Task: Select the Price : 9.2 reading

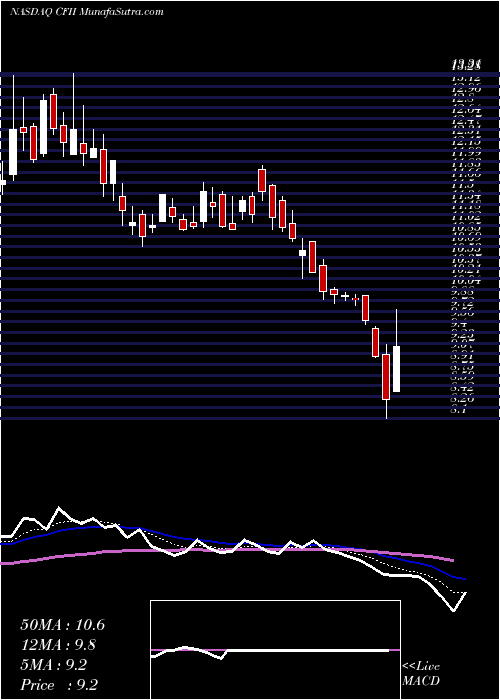Action: tap(59, 685)
